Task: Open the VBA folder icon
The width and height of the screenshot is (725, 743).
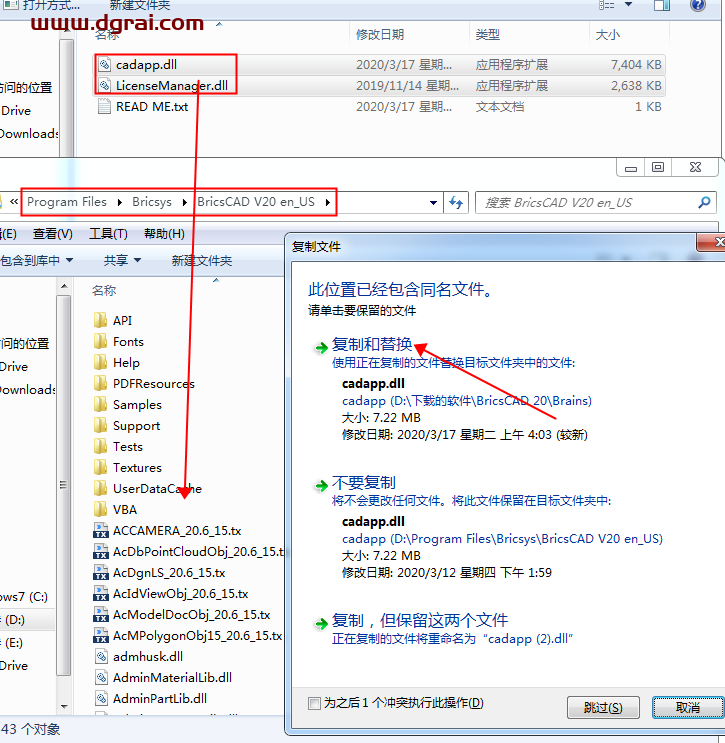Action: (100, 509)
